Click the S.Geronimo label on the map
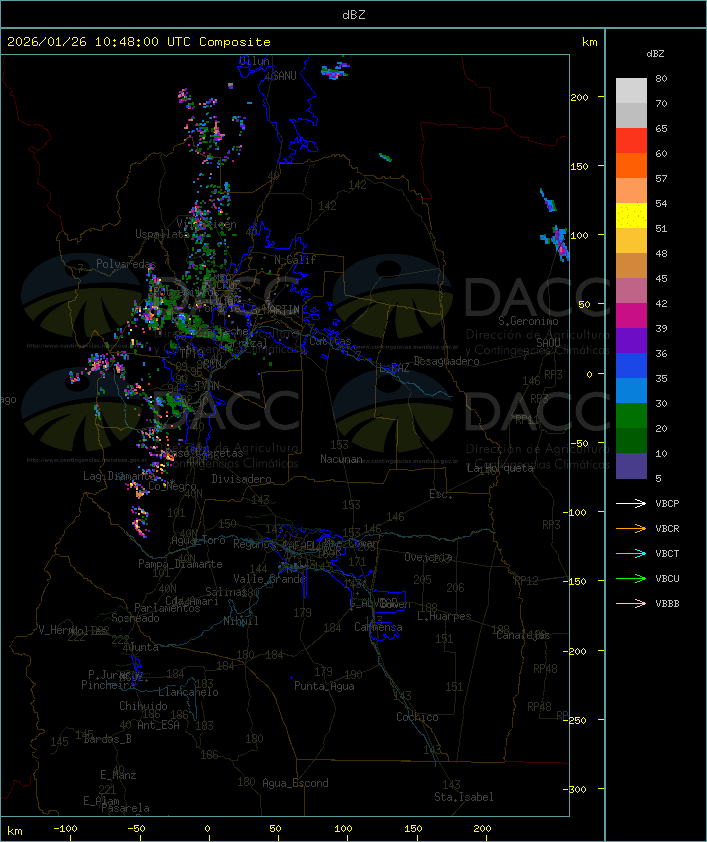The image size is (707, 842). [528, 322]
